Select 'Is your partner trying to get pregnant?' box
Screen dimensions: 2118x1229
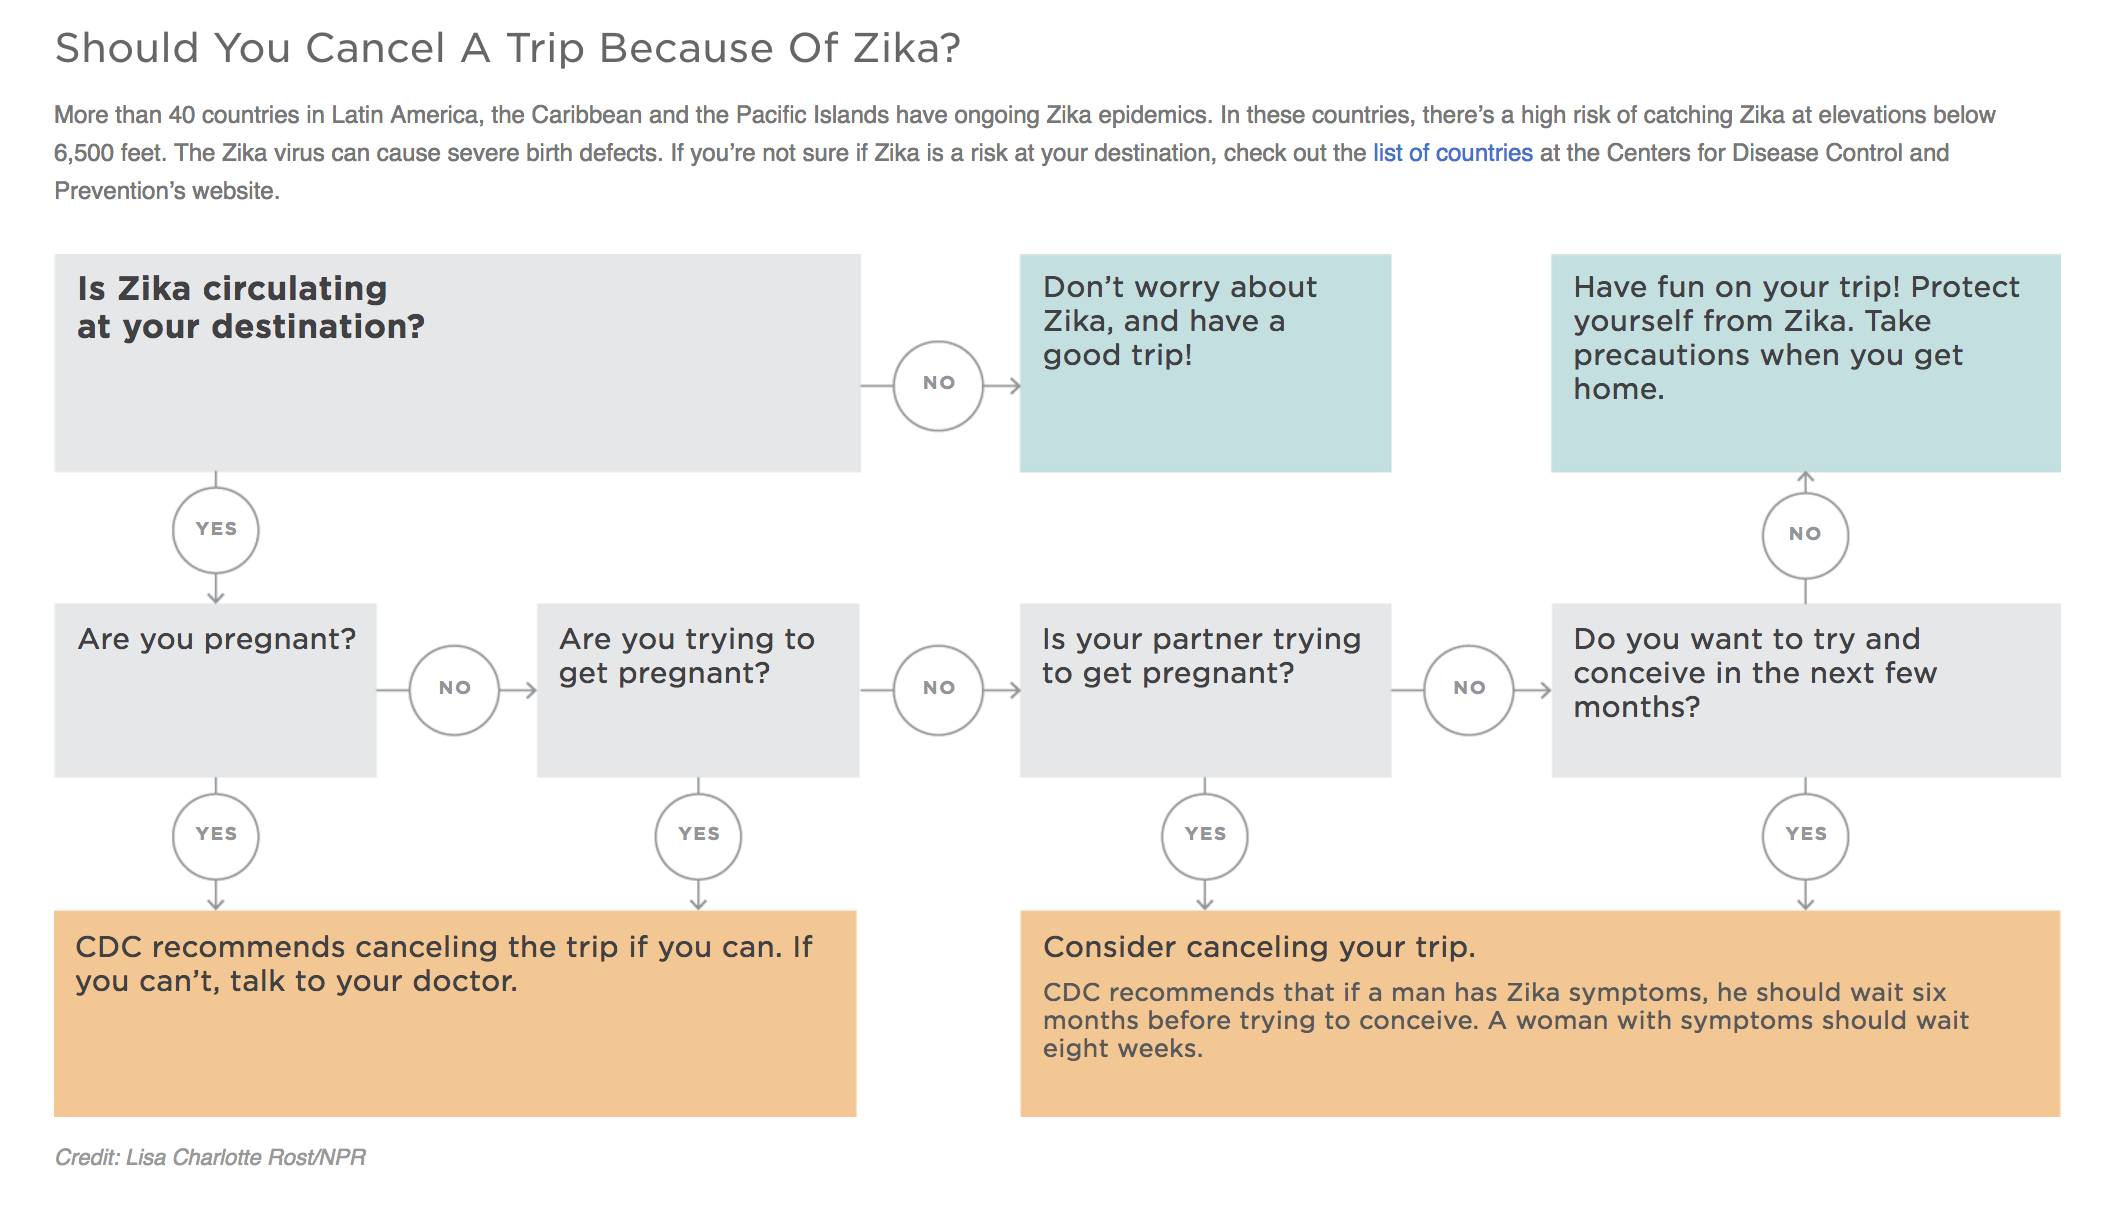click(x=1205, y=690)
